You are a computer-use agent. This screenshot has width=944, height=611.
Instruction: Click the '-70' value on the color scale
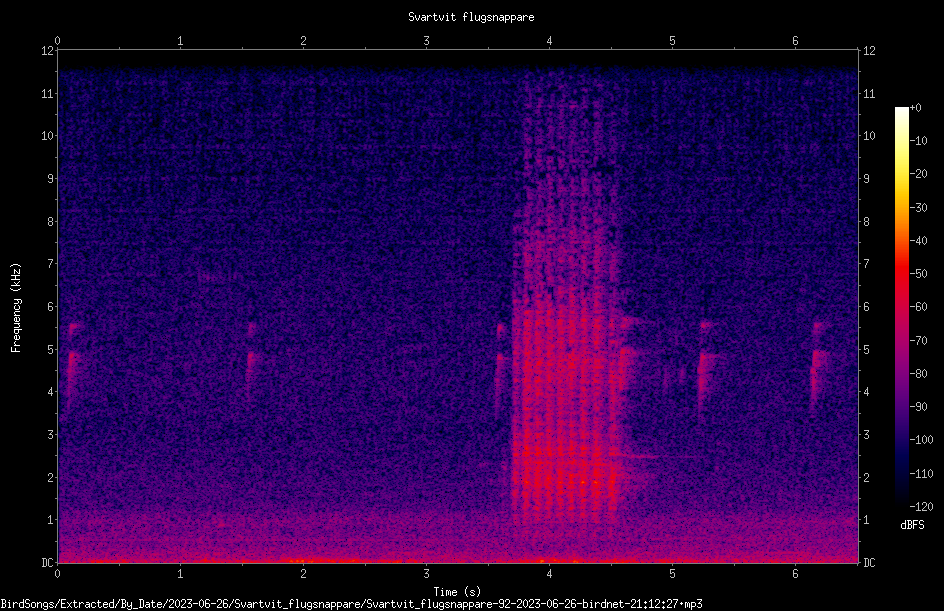tap(918, 341)
